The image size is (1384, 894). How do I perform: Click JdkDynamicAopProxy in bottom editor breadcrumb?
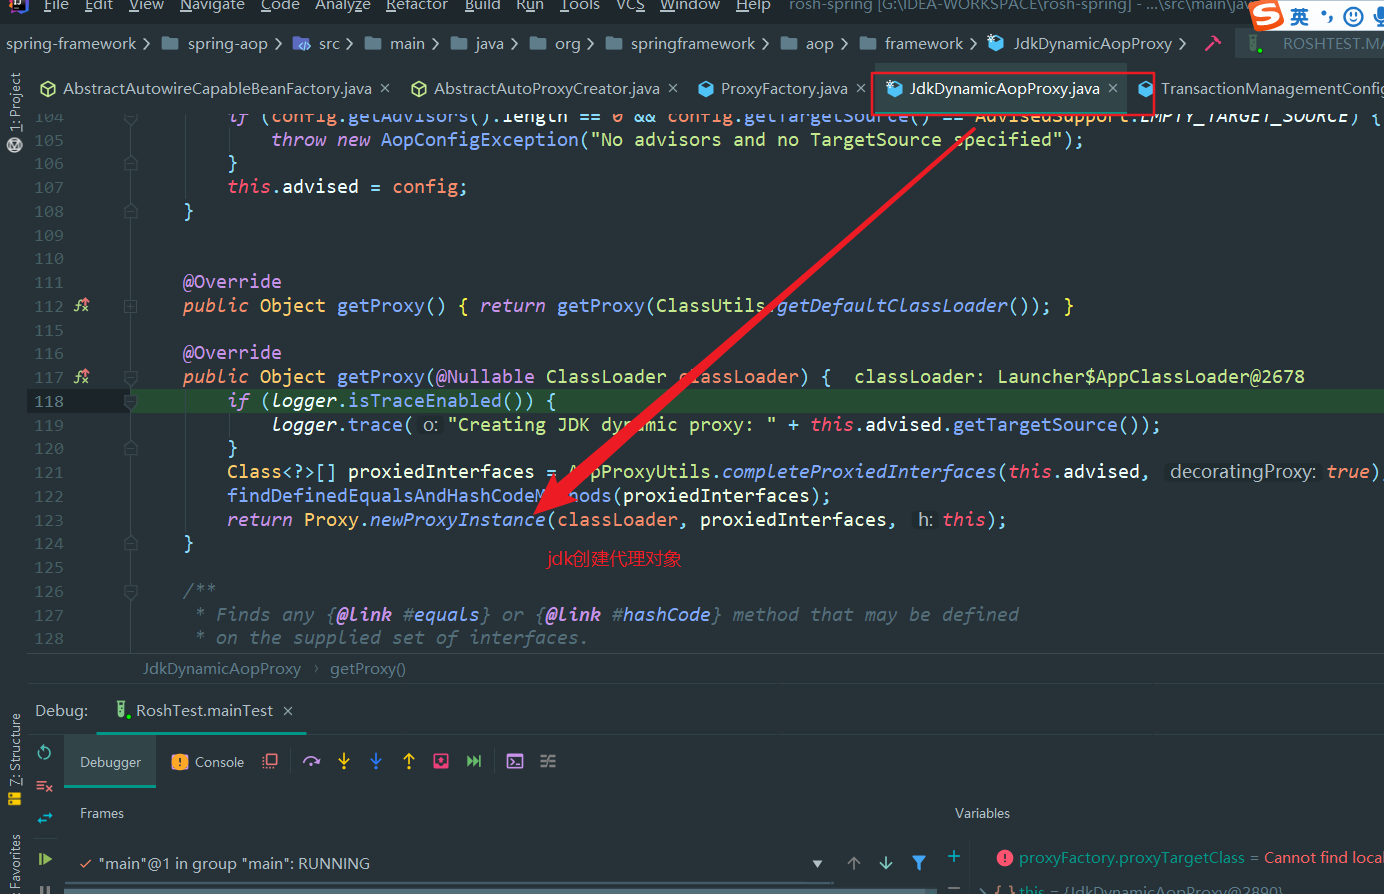point(221,669)
